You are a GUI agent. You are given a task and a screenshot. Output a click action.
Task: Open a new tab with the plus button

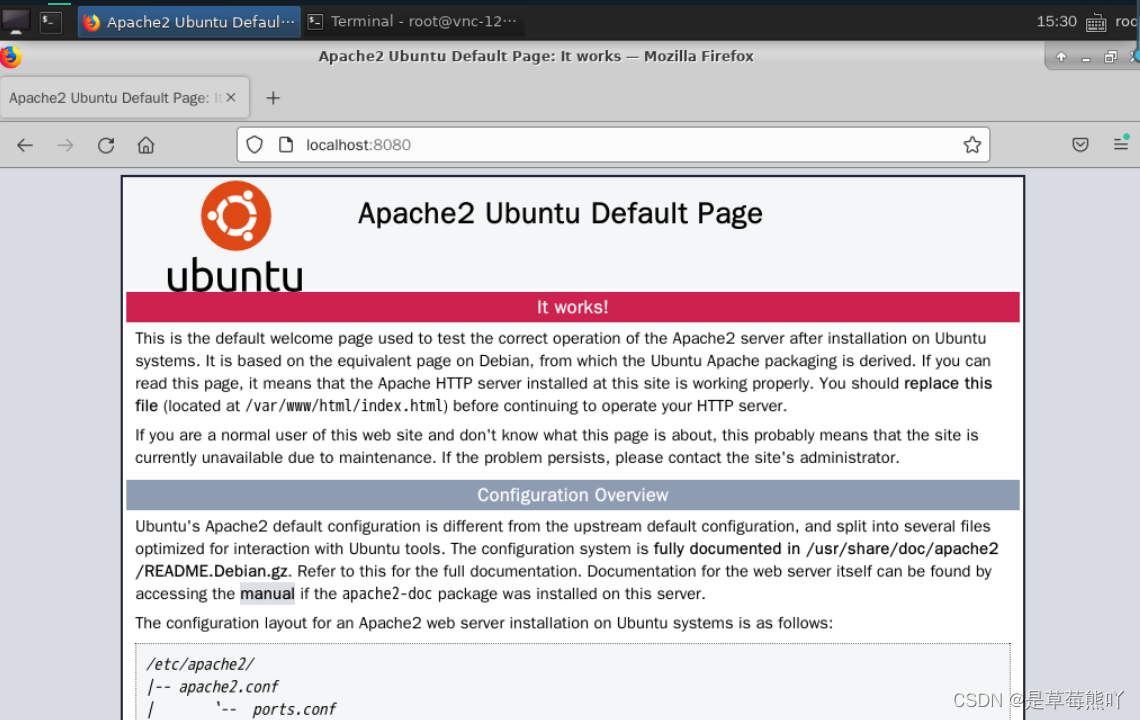coord(273,97)
